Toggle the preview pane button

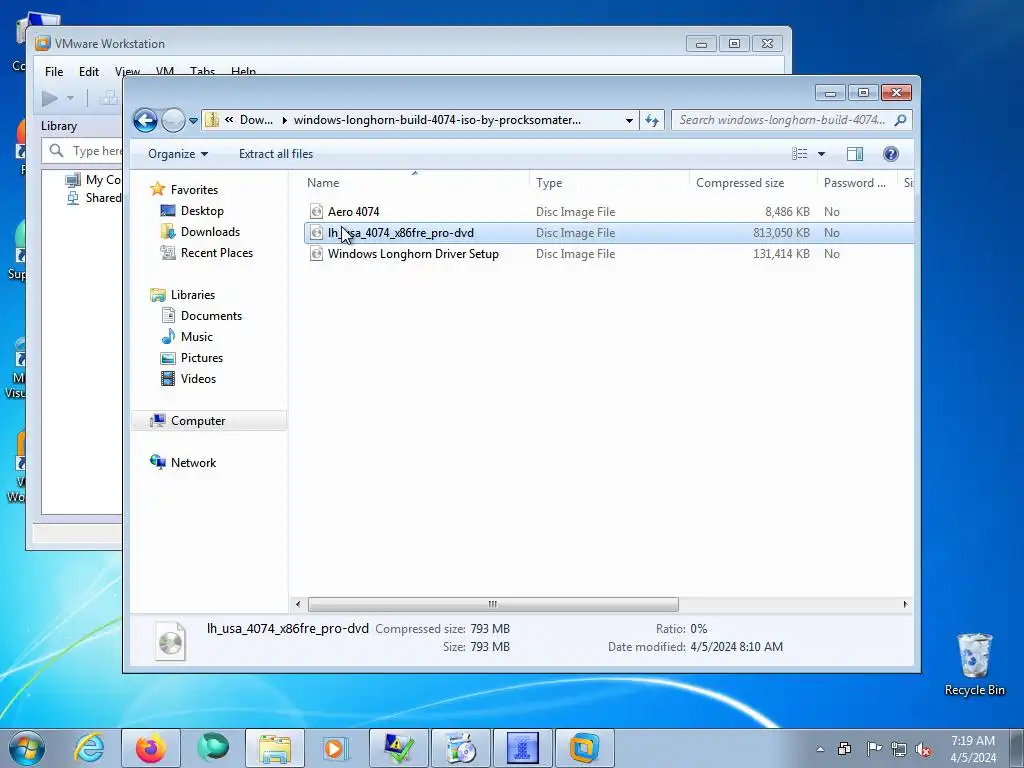tap(854, 153)
